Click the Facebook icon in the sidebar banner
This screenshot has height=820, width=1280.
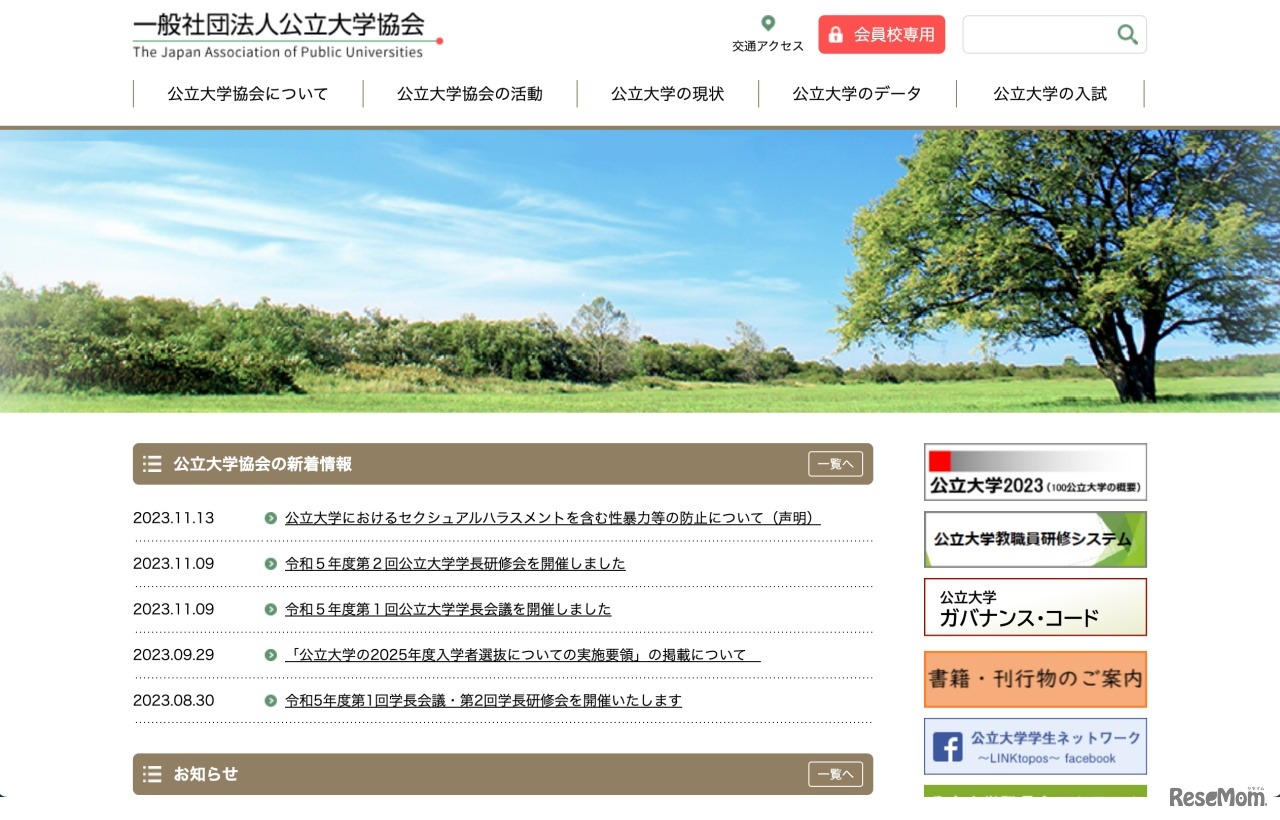946,746
